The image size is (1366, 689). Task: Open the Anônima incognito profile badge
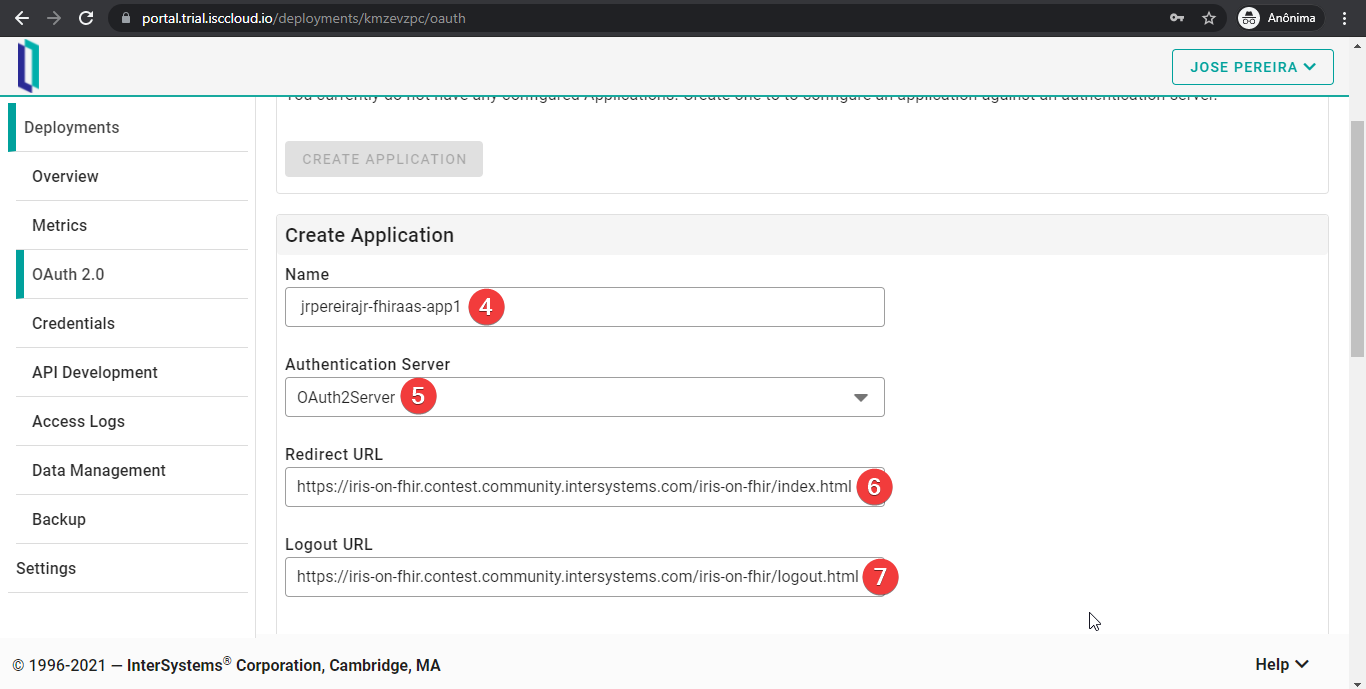pos(1280,18)
